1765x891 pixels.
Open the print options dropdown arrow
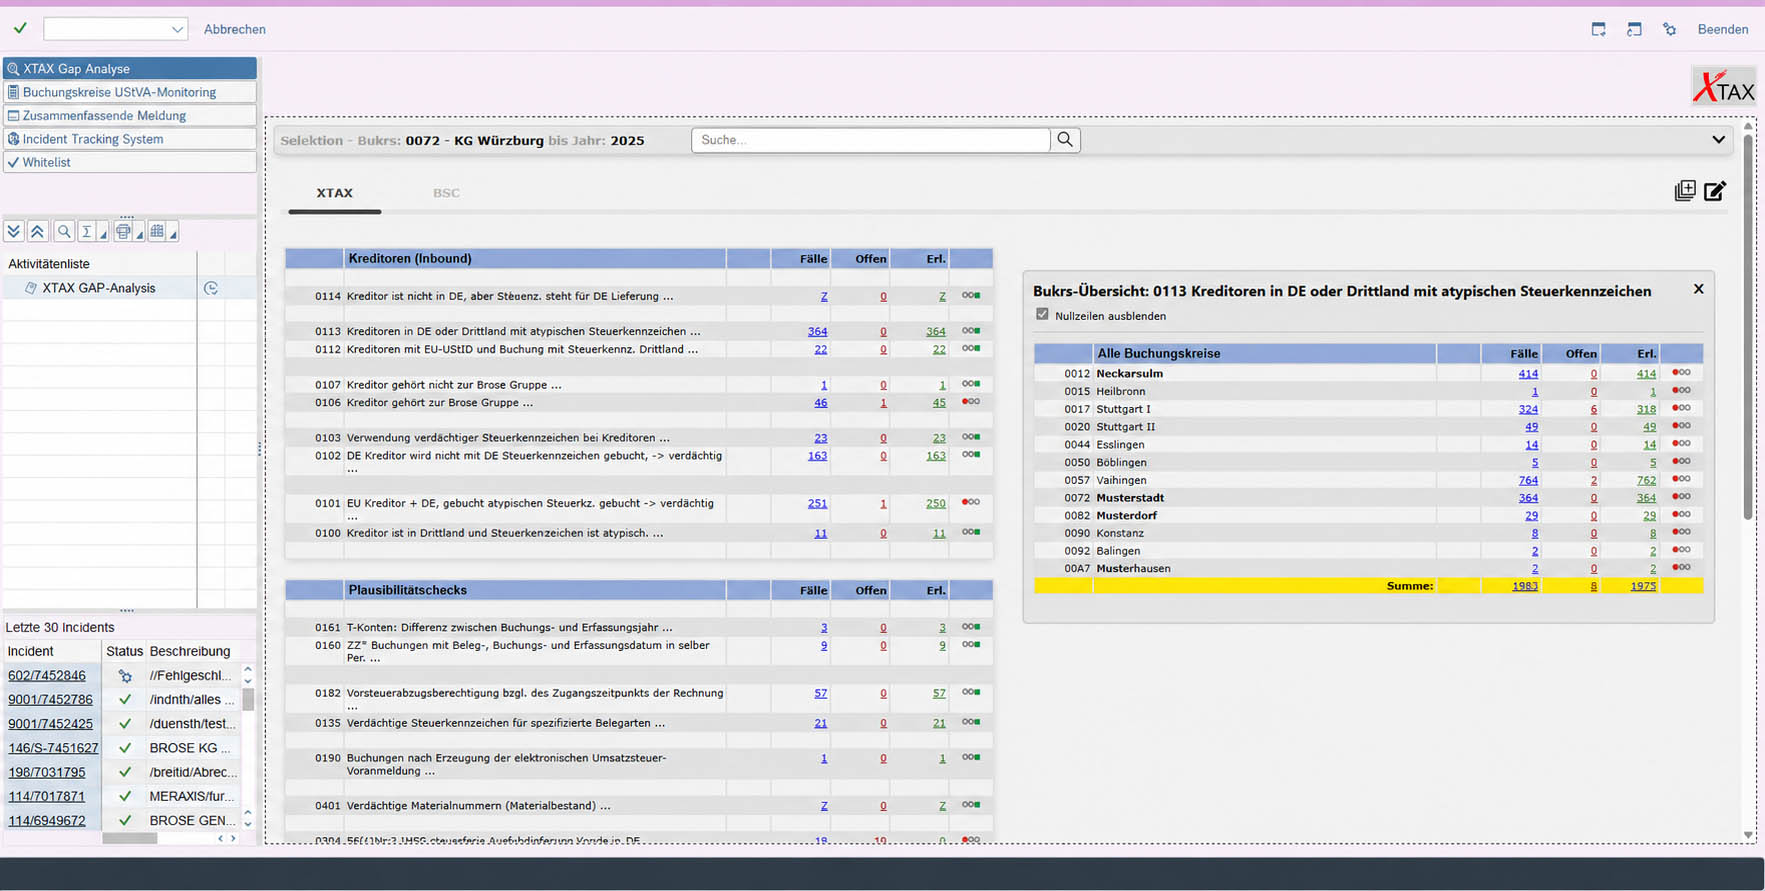140,234
